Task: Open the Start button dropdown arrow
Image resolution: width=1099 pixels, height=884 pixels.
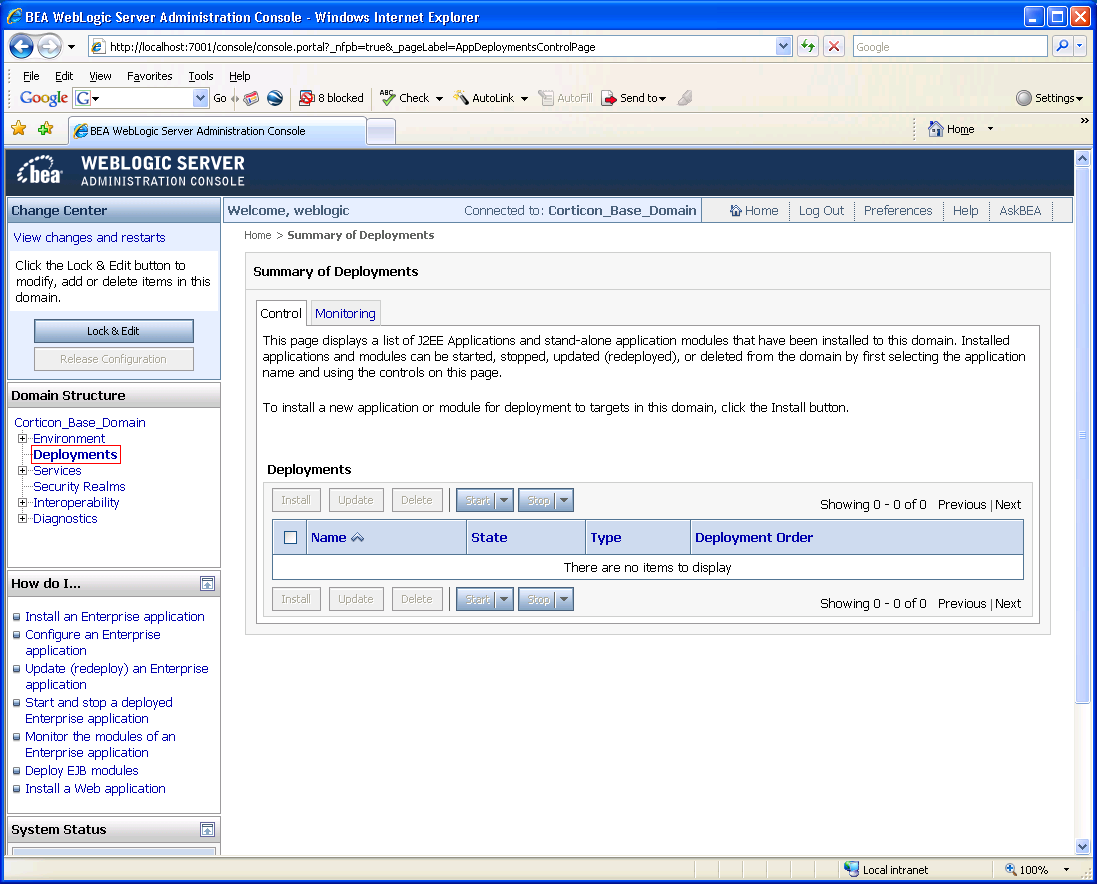Action: (502, 500)
